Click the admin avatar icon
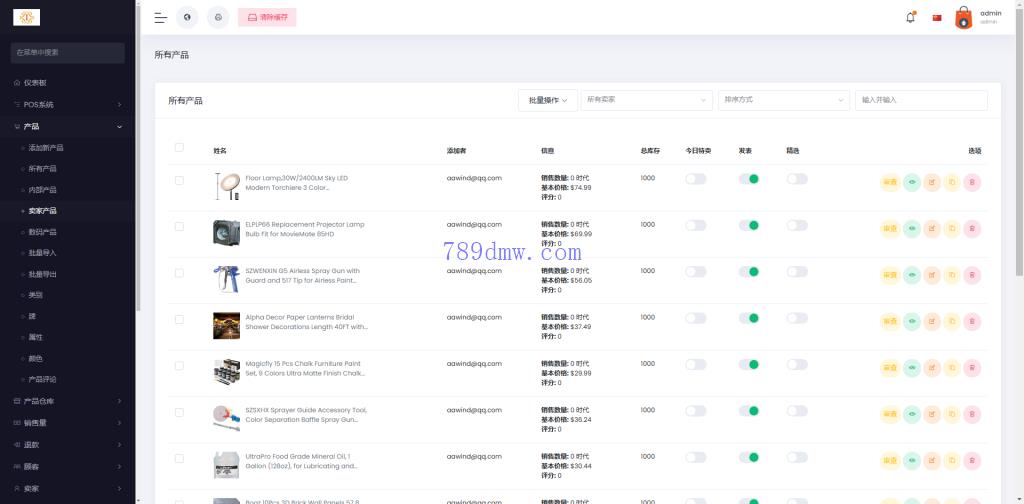The width and height of the screenshot is (1024, 504). (x=963, y=18)
